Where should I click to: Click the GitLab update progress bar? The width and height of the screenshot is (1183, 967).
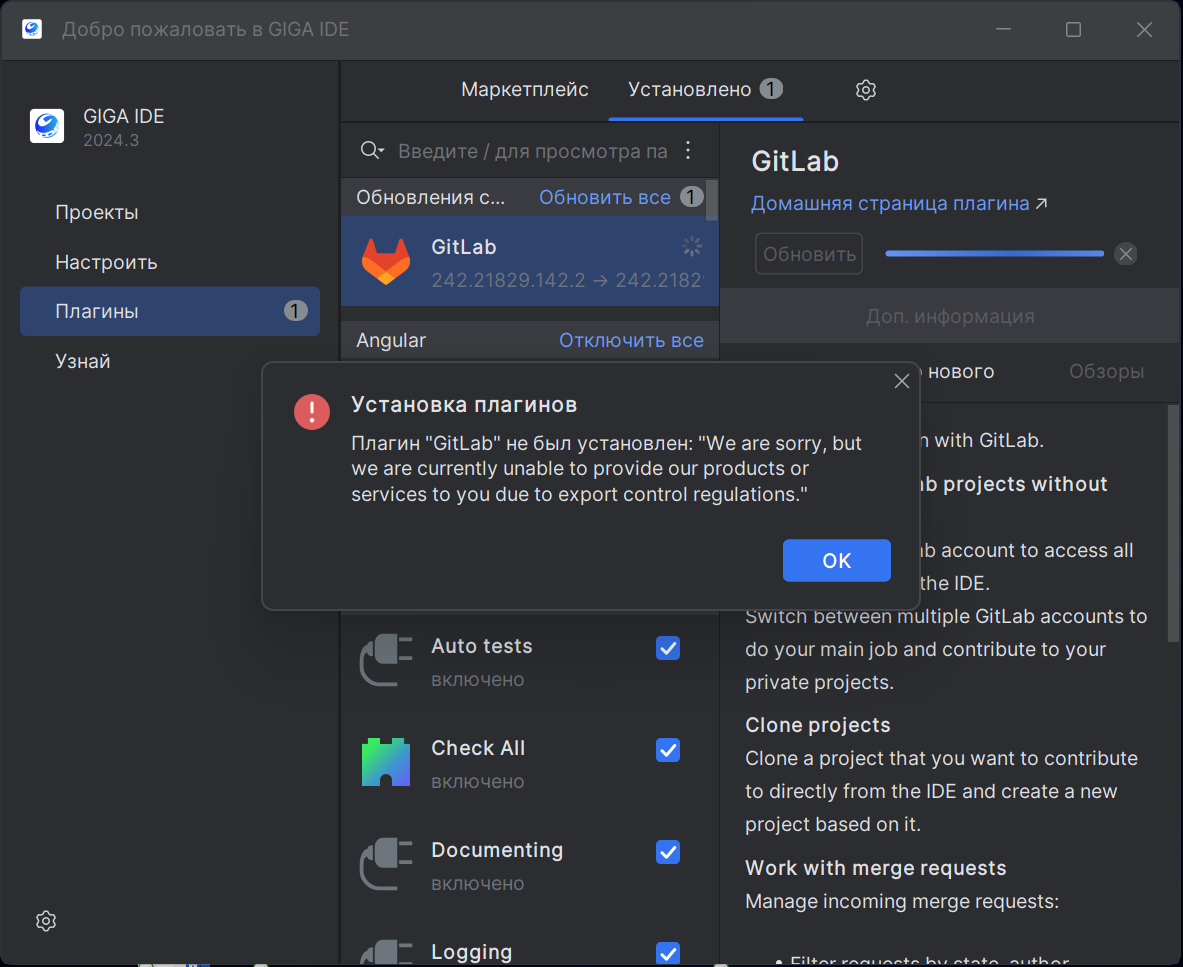pos(994,253)
